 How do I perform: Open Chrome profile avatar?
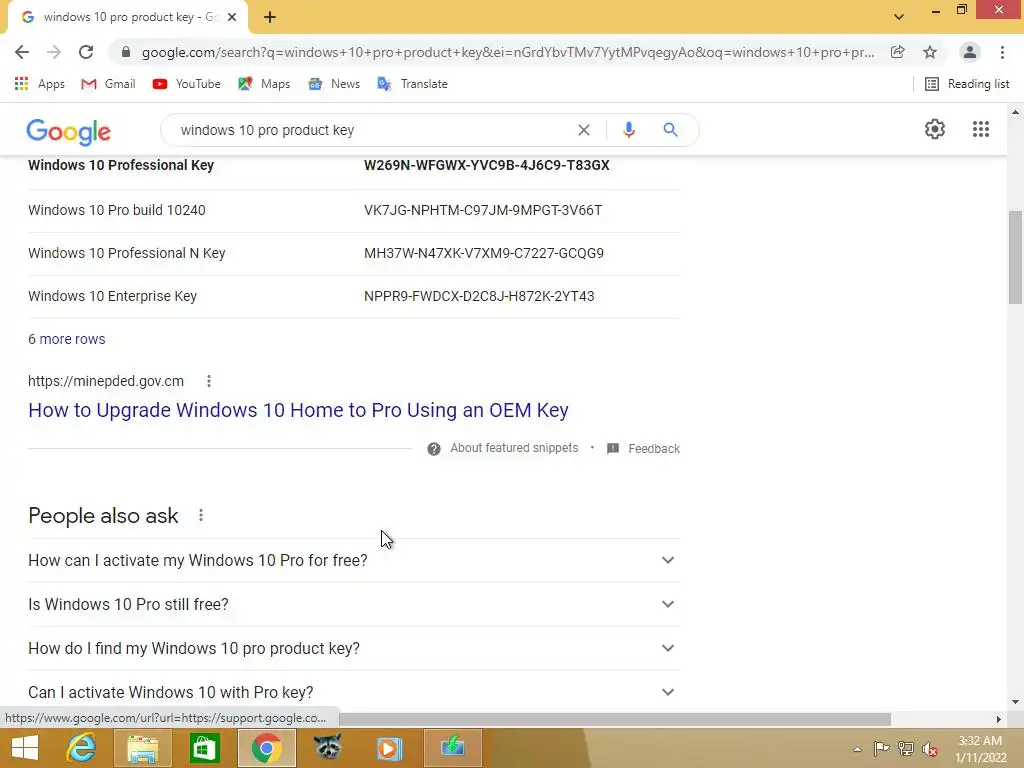click(x=970, y=52)
